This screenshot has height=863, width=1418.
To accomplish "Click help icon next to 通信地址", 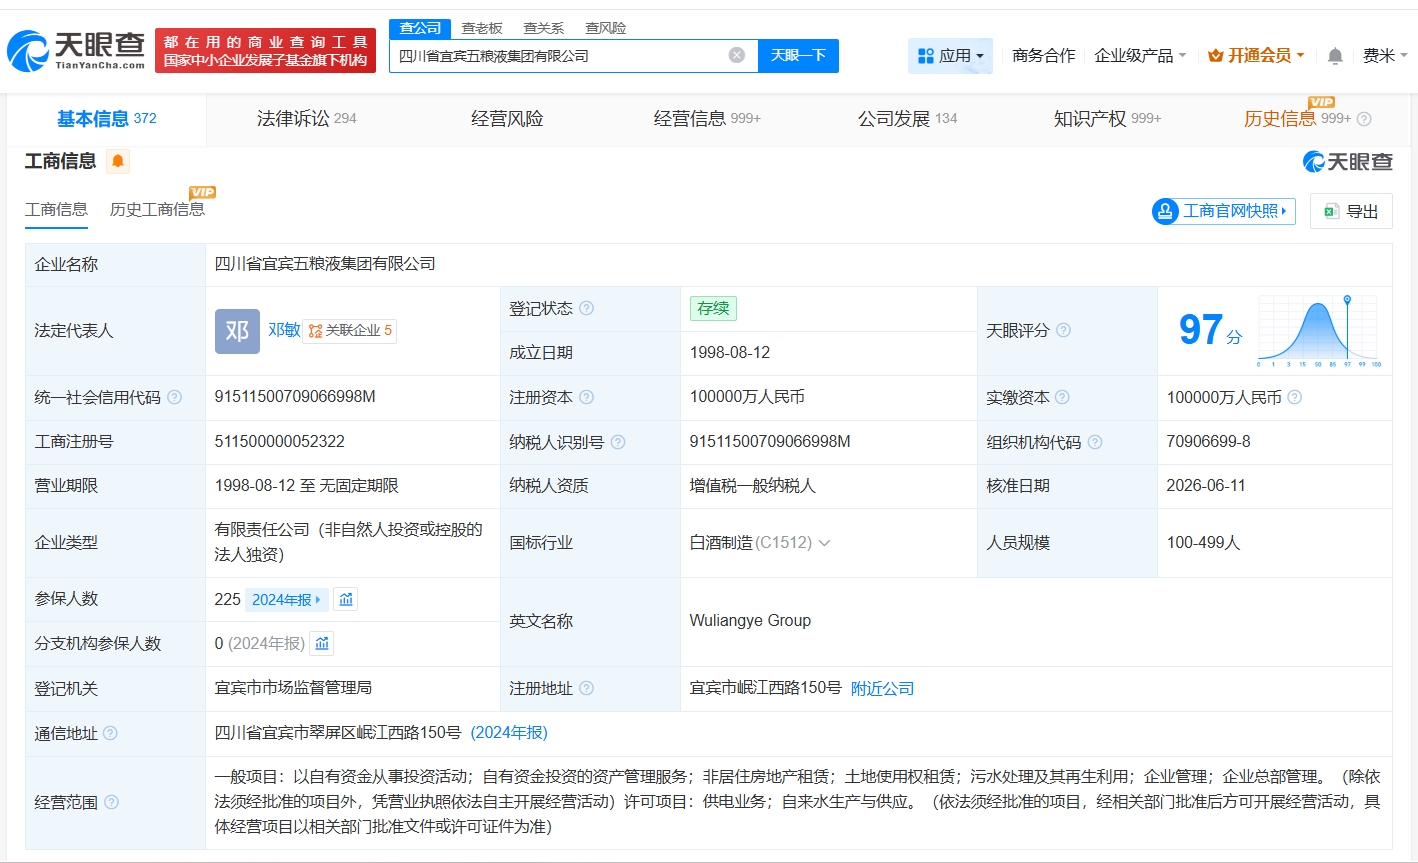I will pyautogui.click(x=110, y=733).
